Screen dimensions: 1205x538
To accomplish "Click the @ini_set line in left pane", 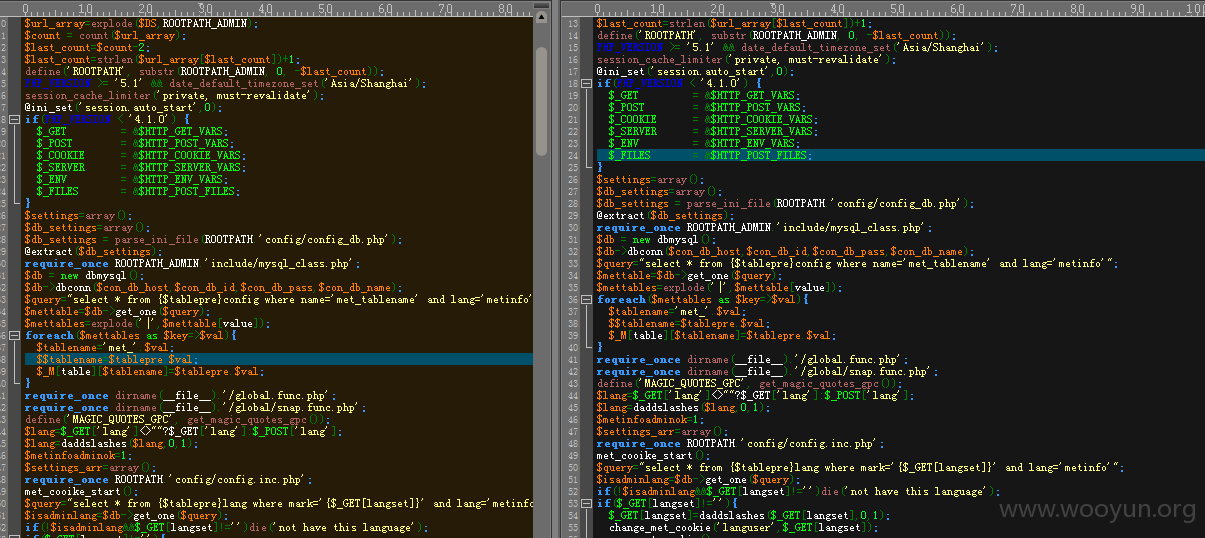I will point(122,107).
